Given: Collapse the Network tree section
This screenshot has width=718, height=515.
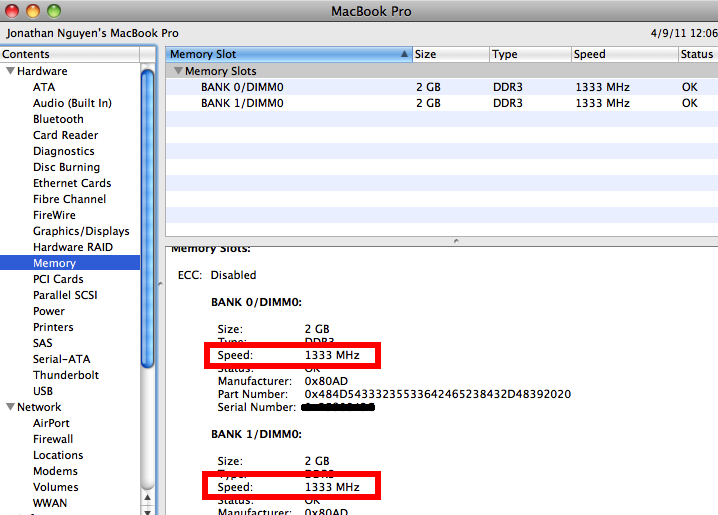Looking at the screenshot, I should (x=10, y=407).
